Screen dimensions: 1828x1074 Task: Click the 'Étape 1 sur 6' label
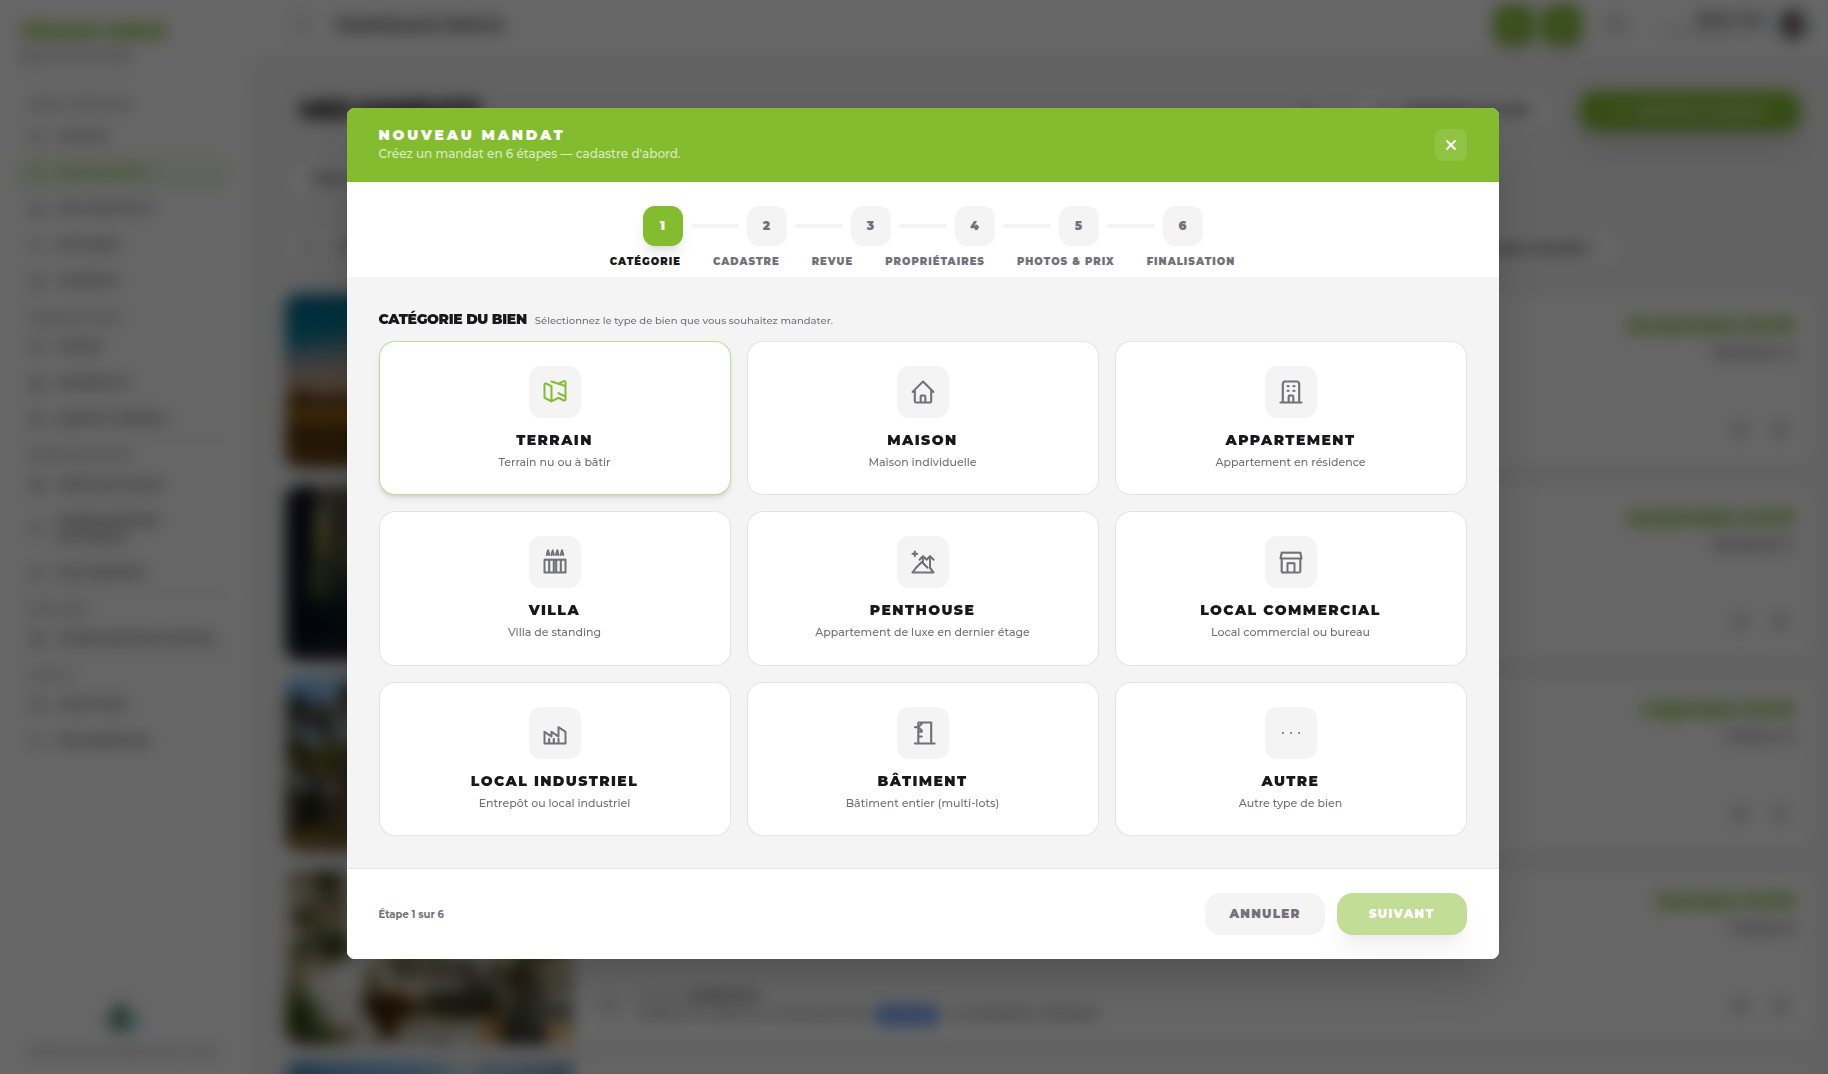(411, 914)
